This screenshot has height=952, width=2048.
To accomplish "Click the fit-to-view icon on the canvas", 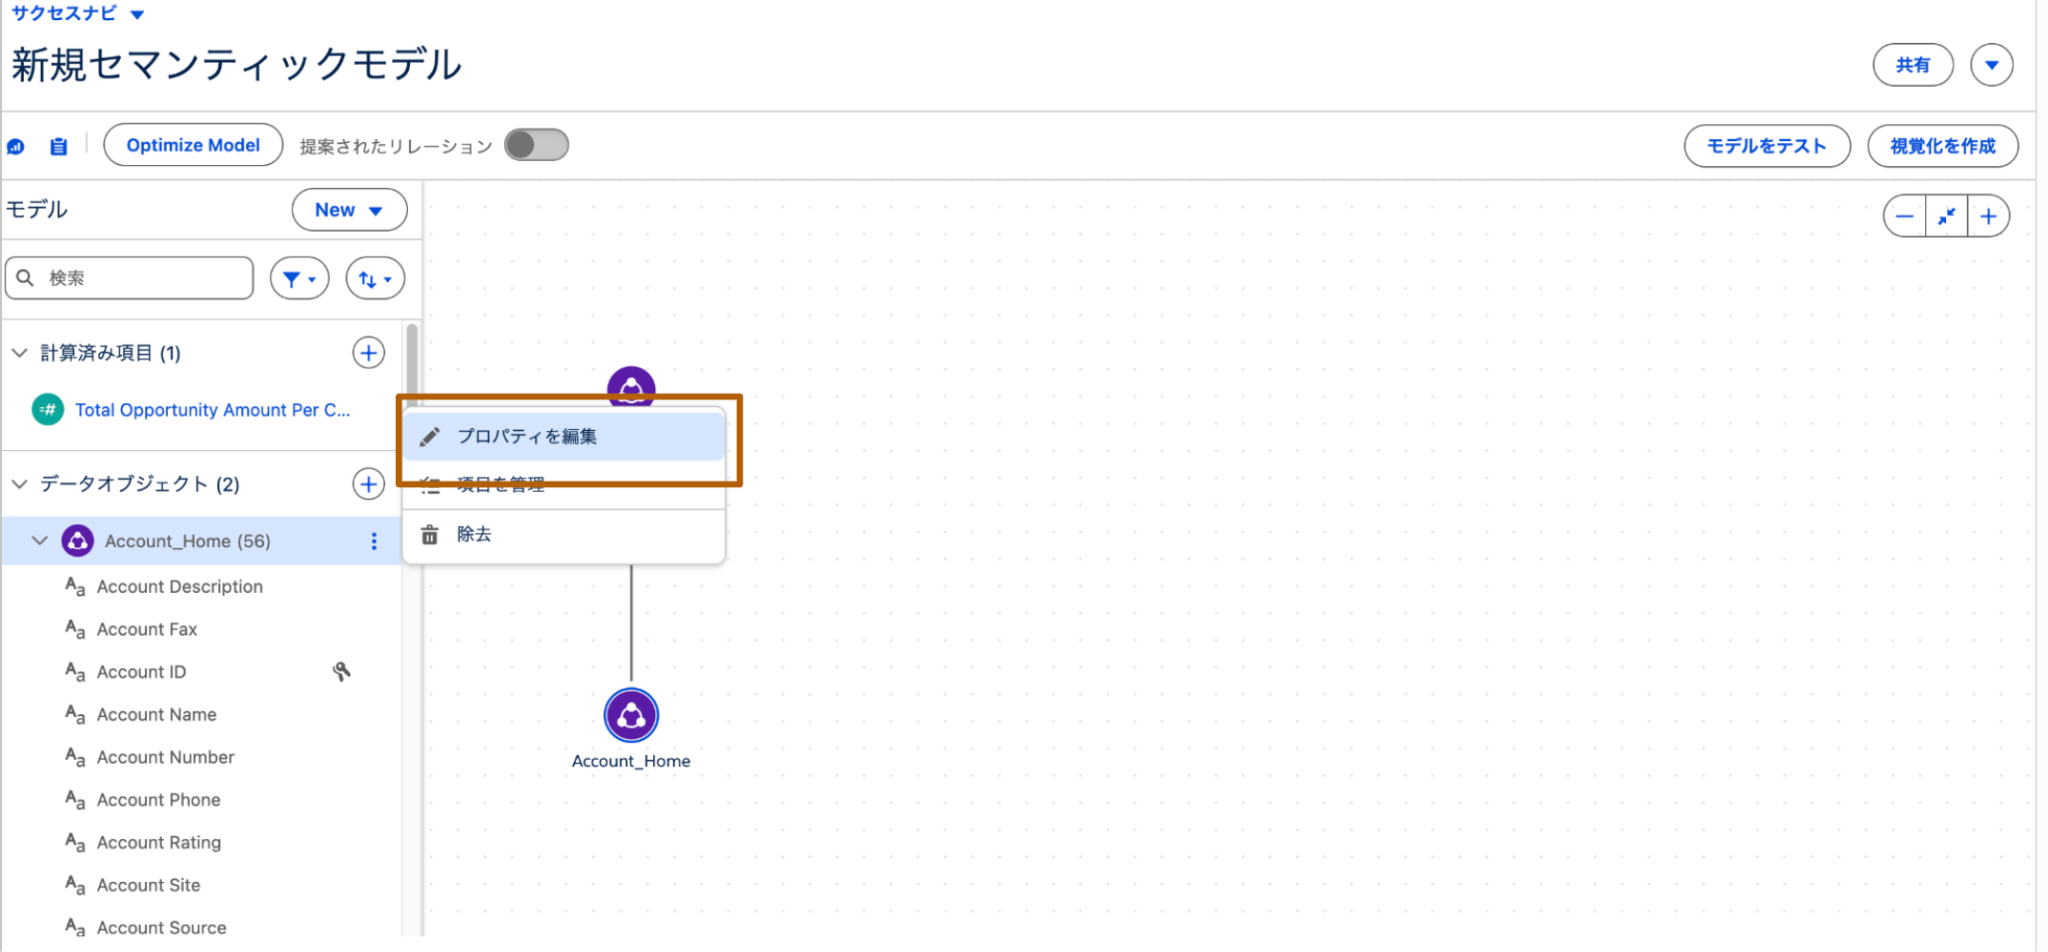I will (1946, 215).
